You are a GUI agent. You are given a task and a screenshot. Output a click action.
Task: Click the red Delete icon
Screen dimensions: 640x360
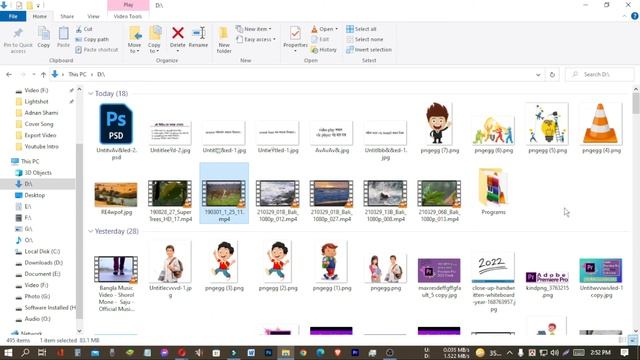point(178,33)
